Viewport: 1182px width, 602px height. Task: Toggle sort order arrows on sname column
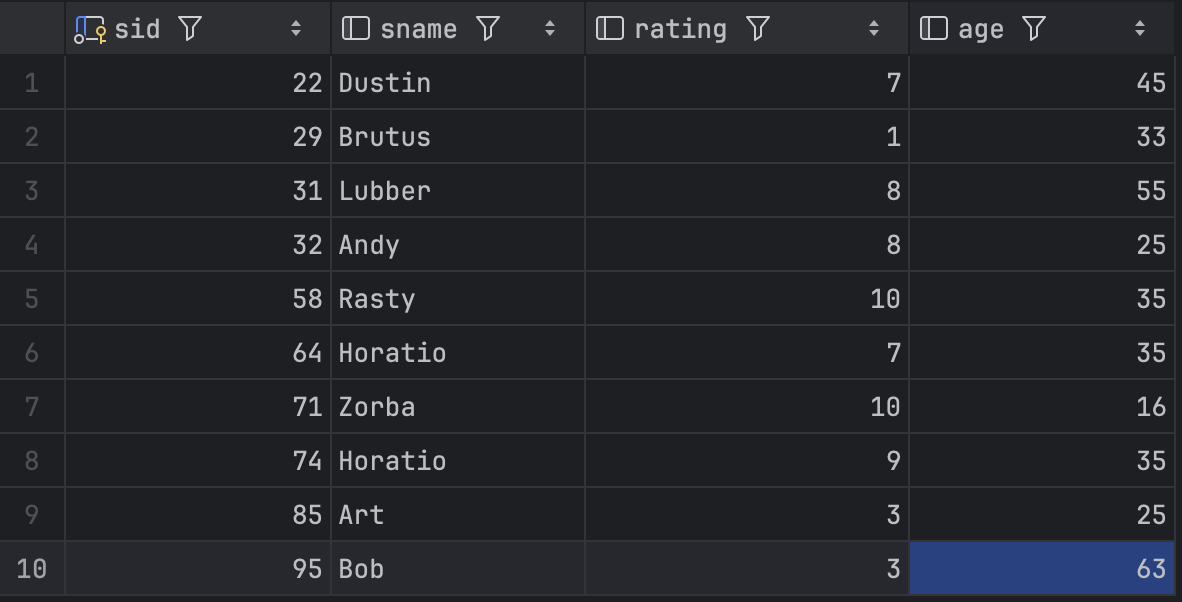point(550,29)
